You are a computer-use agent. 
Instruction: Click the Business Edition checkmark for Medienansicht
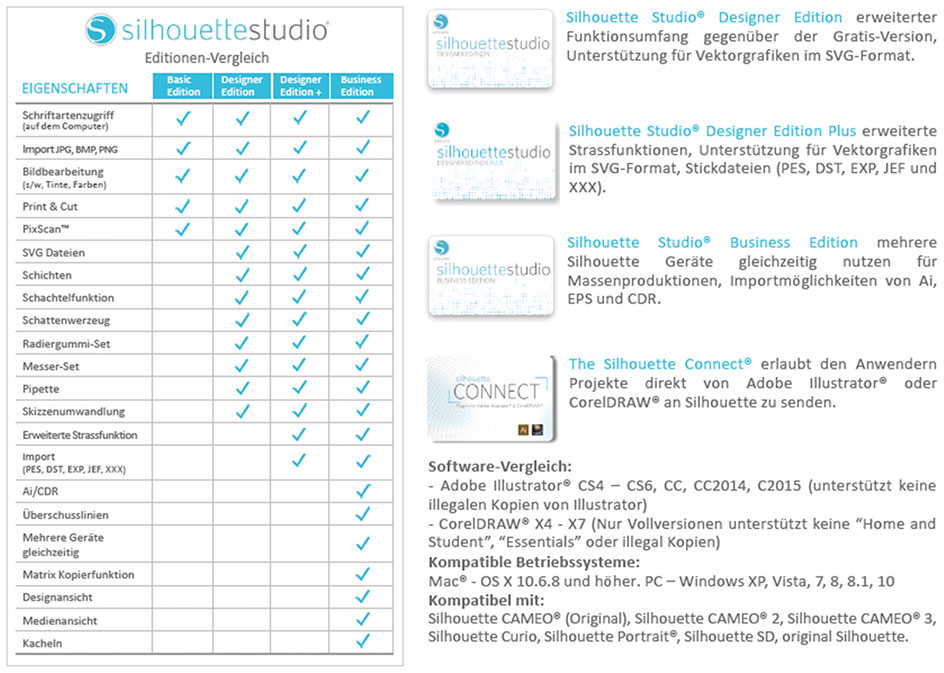tap(362, 619)
